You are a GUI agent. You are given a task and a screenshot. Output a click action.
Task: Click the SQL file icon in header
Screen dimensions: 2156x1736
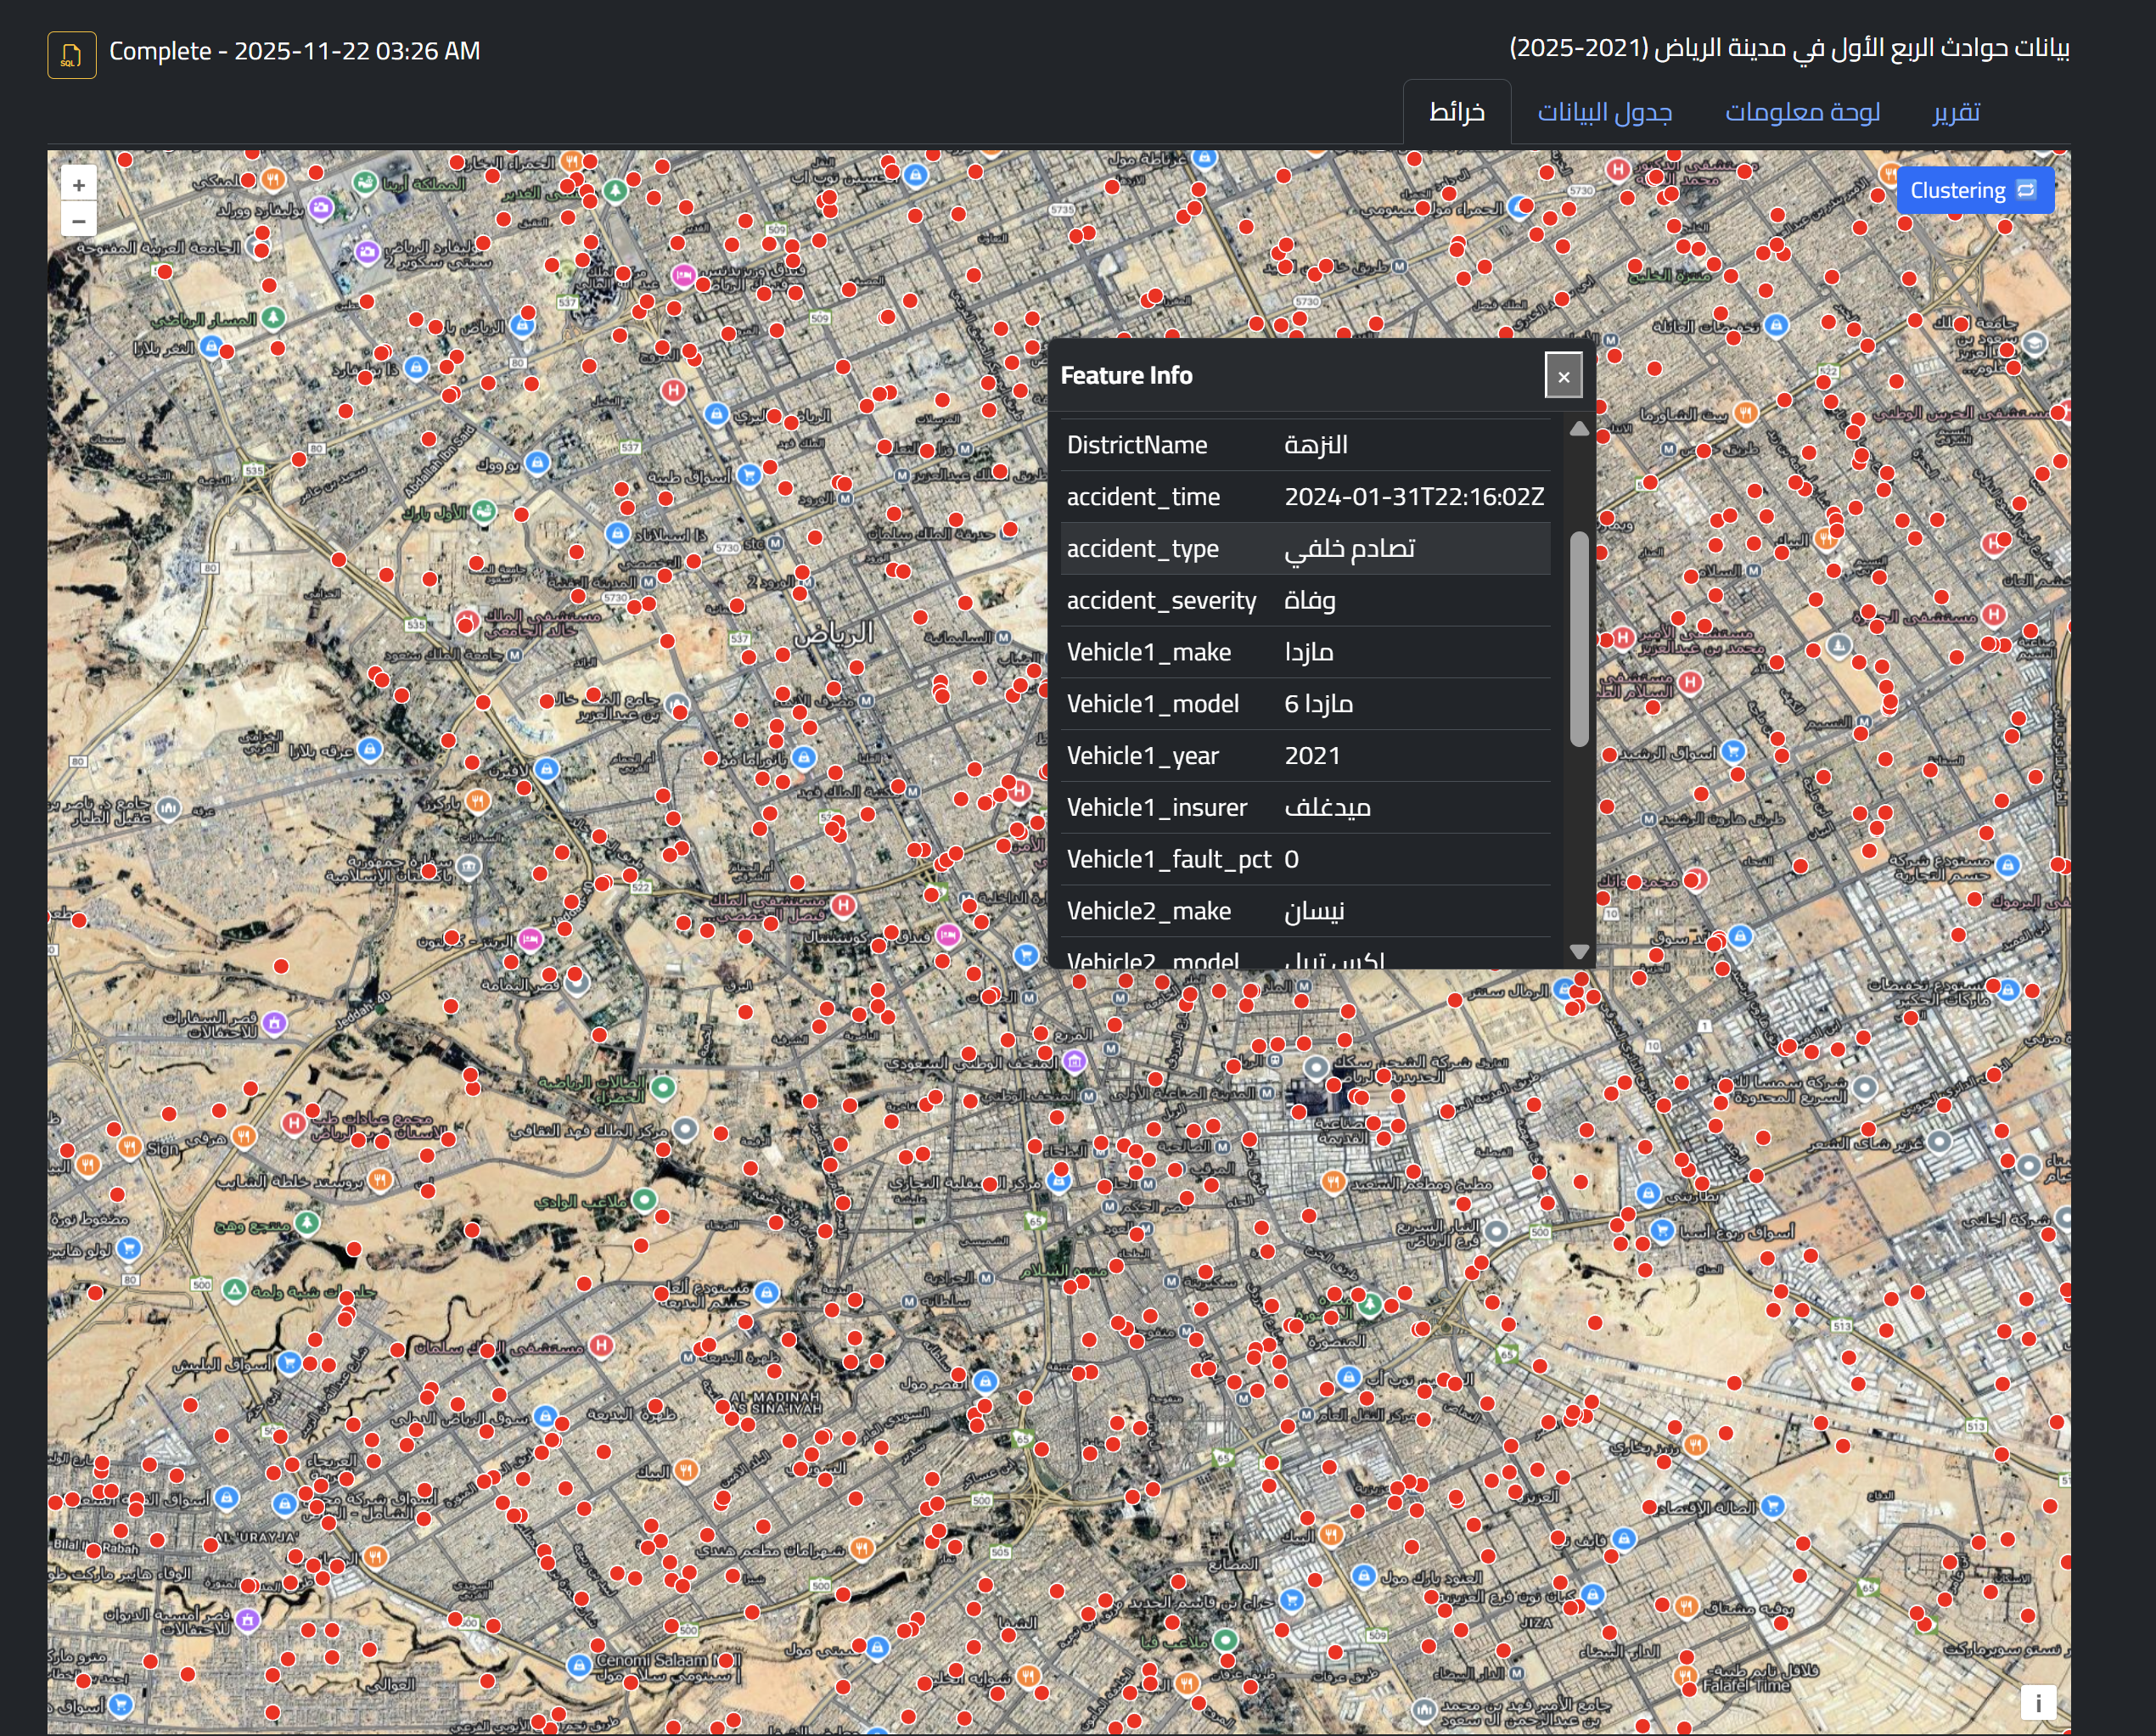(x=71, y=54)
